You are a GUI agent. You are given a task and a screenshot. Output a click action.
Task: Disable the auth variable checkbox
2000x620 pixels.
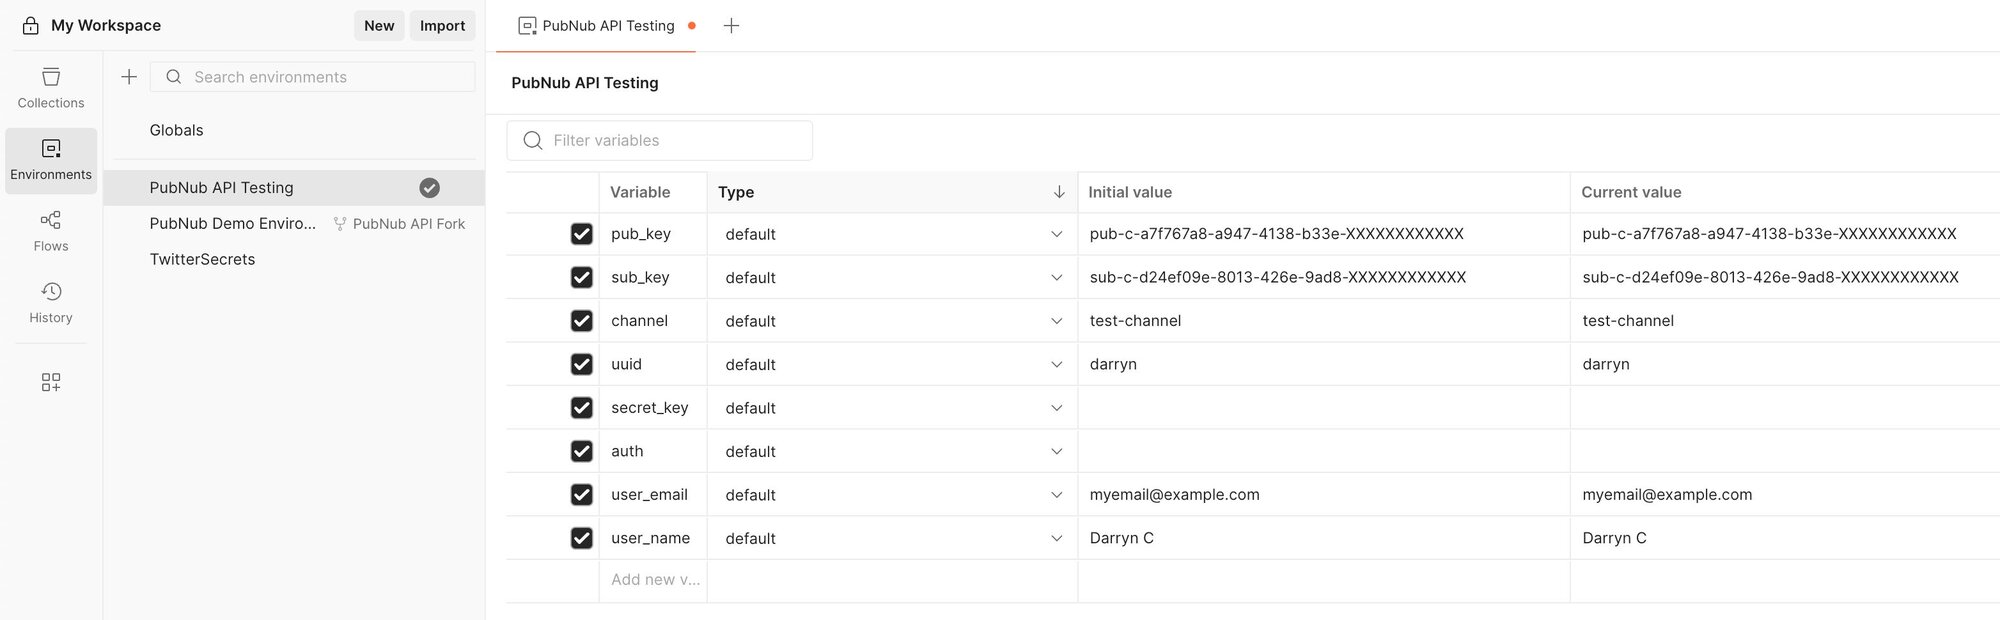[581, 451]
